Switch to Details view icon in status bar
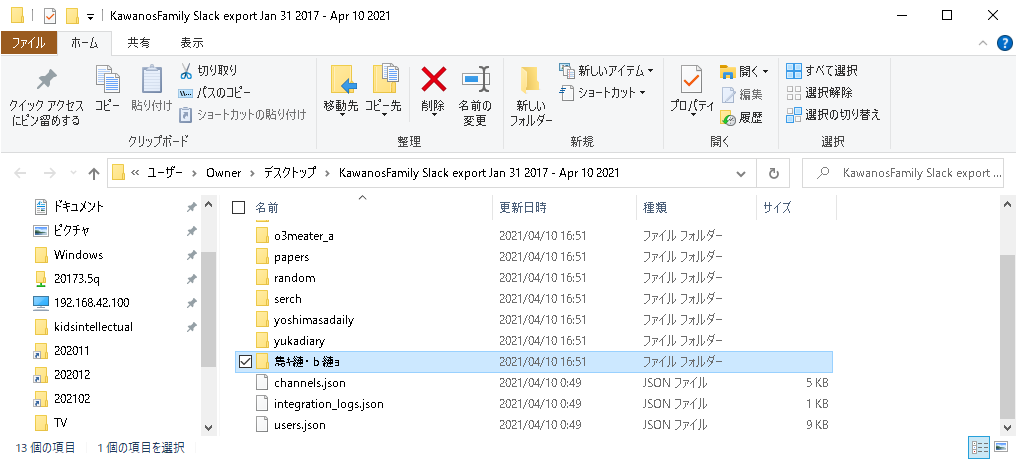The width and height of the screenshot is (1017, 460). (x=978, y=447)
